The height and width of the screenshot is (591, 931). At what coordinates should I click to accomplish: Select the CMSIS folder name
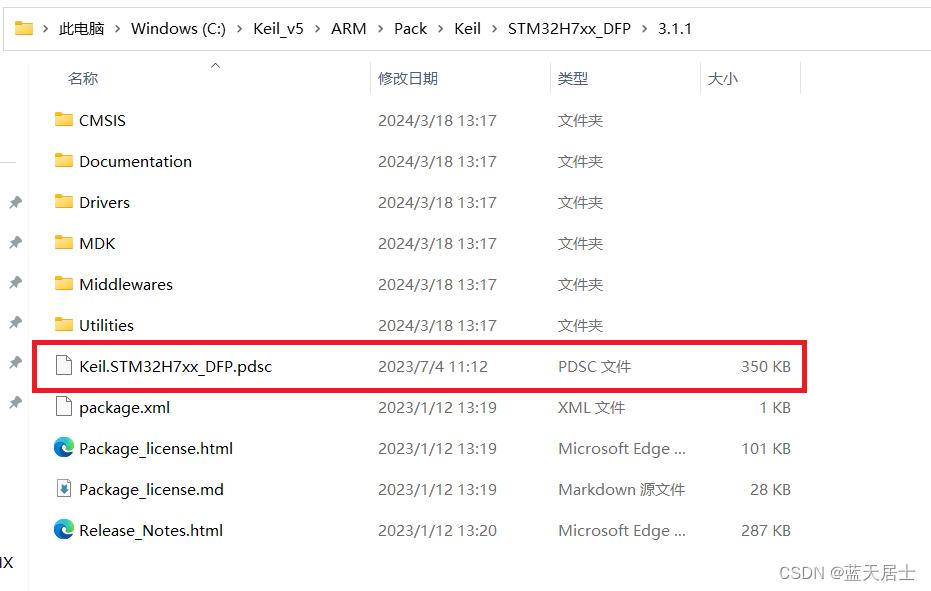(102, 121)
